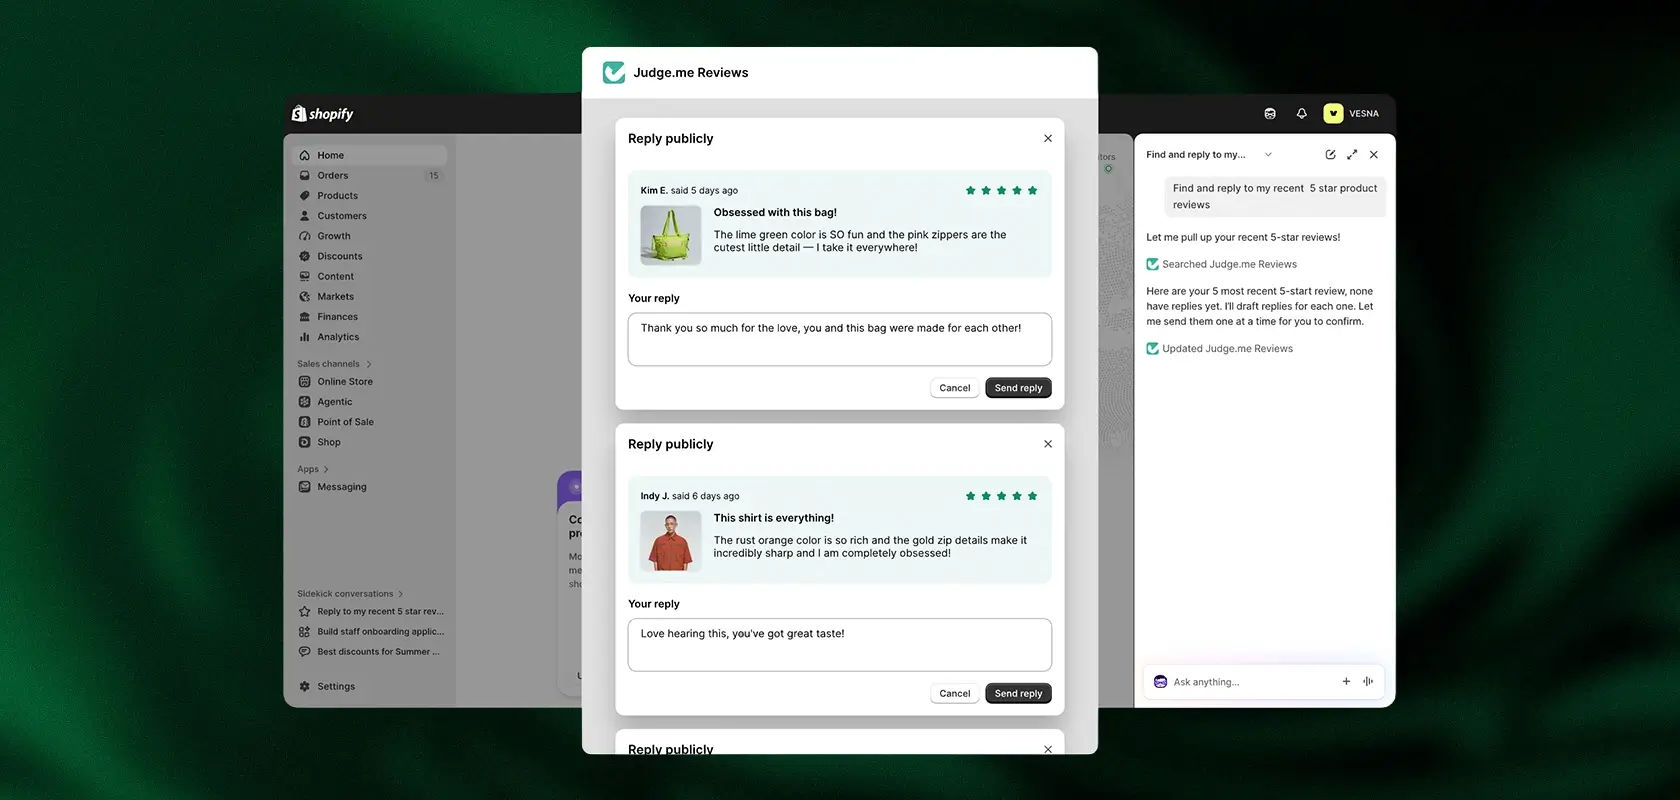Click the star rating on Indy J. review
The width and height of the screenshot is (1680, 800).
[x=1001, y=496]
